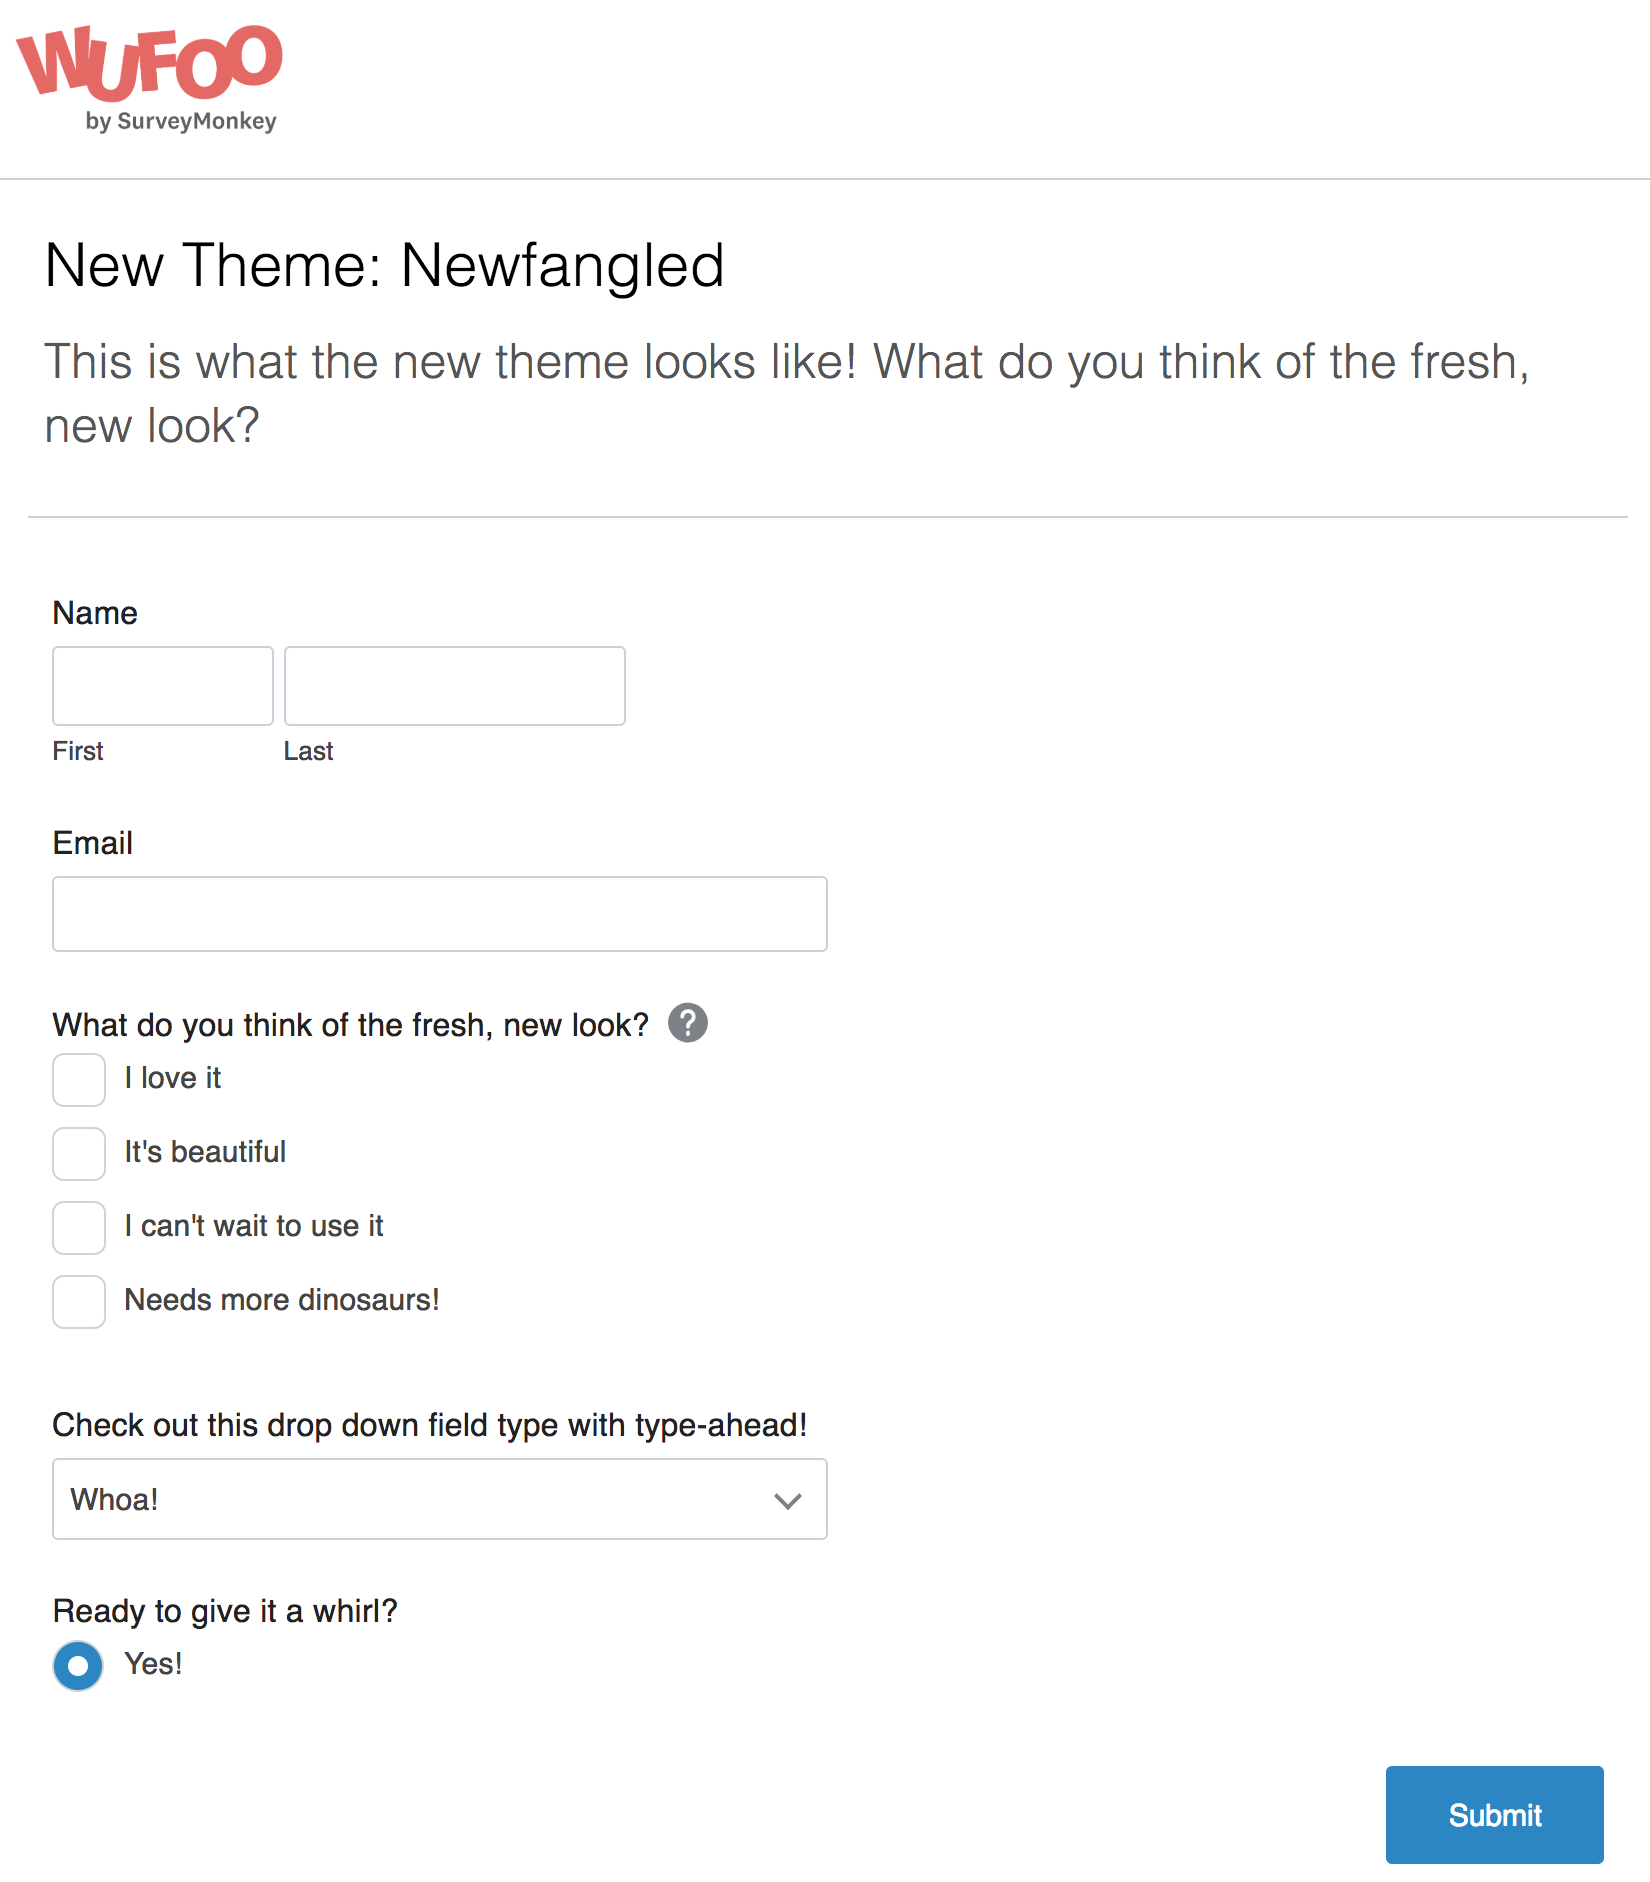Expand the type-ahead drop down field
Image resolution: width=1650 pixels, height=1882 pixels.
pos(440,1500)
